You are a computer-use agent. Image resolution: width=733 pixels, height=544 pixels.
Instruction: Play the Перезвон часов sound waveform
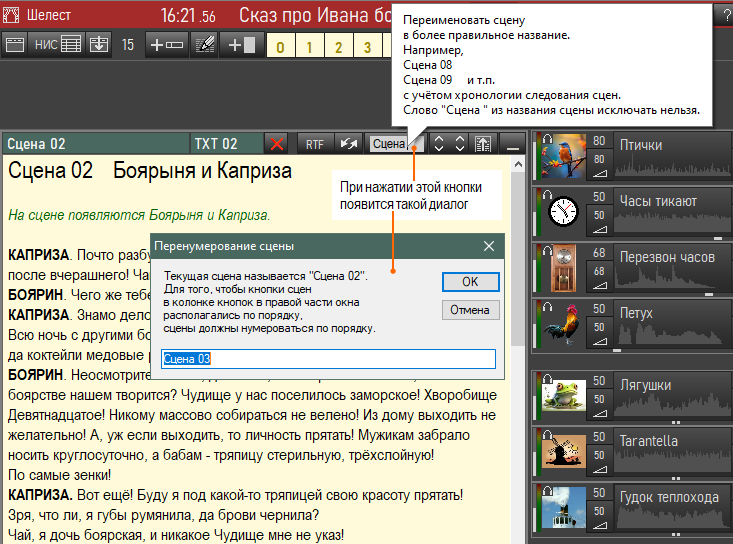[x=672, y=268]
